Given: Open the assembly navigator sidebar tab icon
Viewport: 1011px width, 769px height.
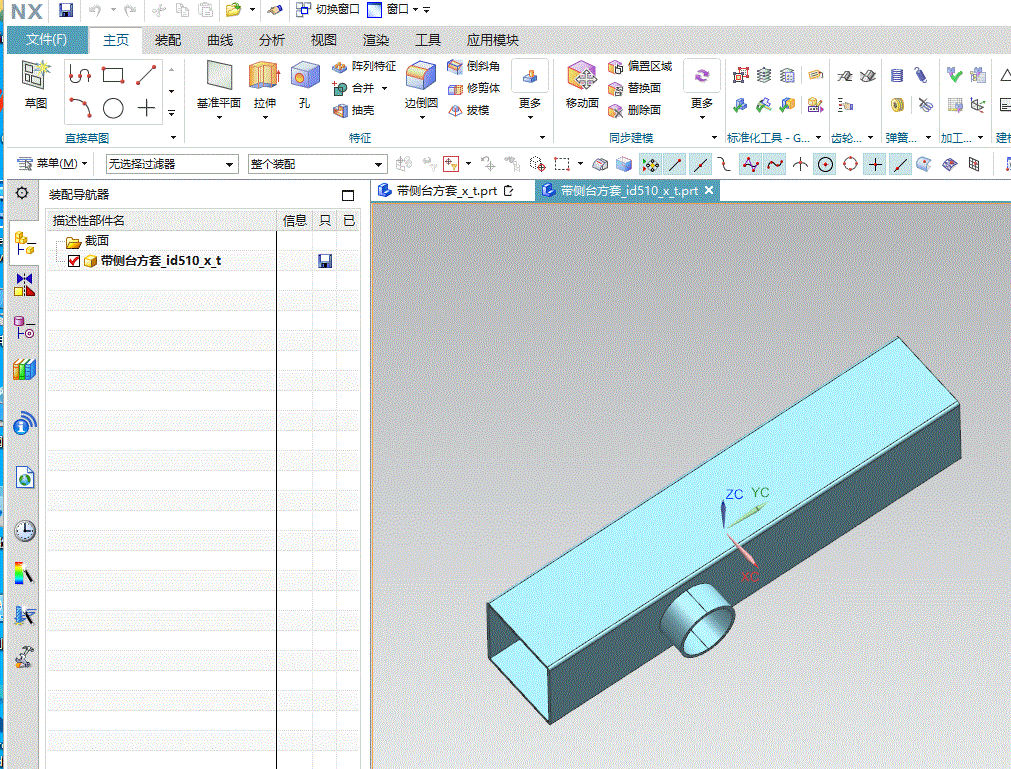Looking at the screenshot, I should point(24,244).
